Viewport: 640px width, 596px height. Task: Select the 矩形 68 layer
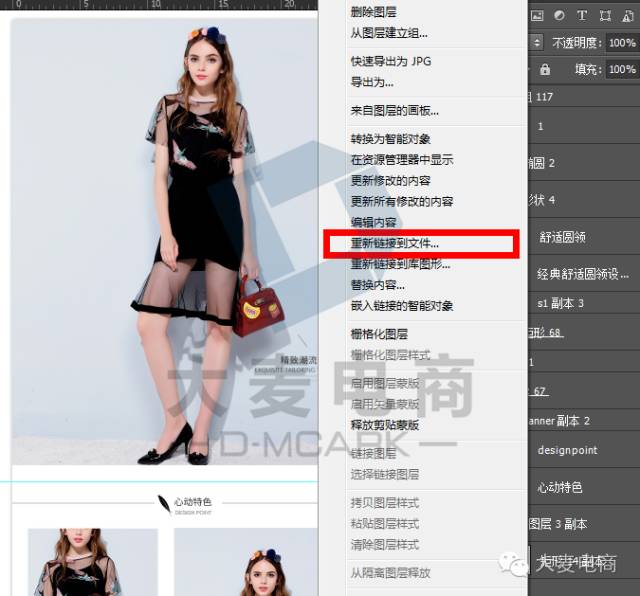(584, 333)
